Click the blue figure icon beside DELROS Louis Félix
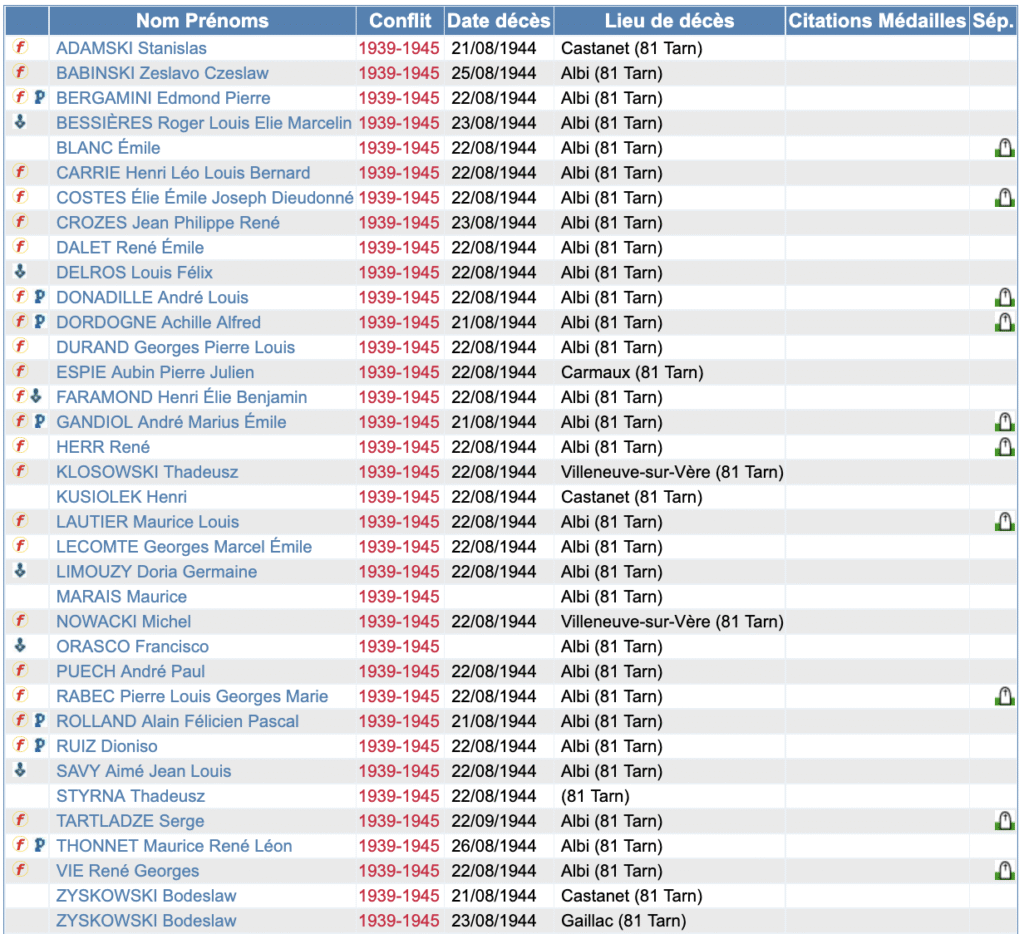The width and height of the screenshot is (1024, 934). click(20, 271)
